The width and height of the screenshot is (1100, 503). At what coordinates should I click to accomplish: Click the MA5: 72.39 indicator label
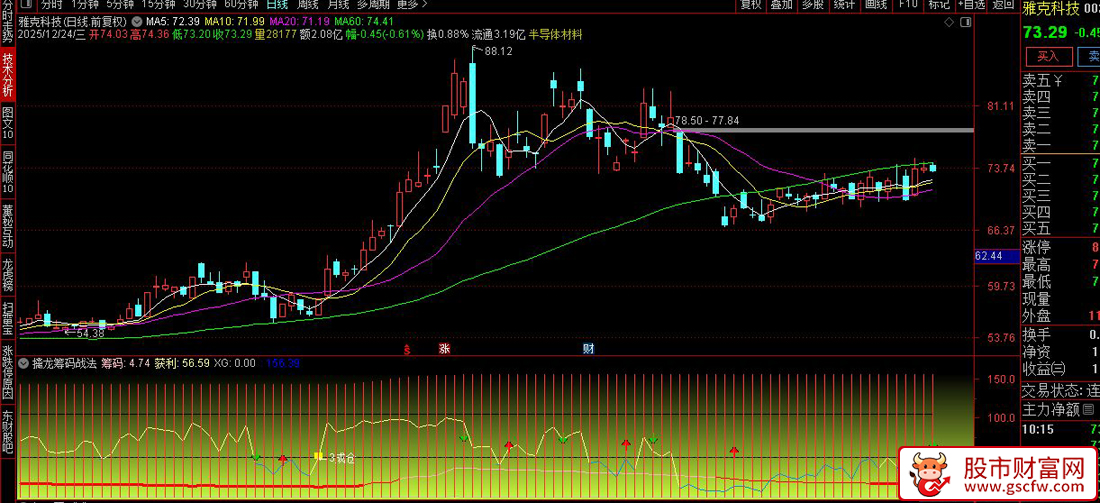[173, 22]
